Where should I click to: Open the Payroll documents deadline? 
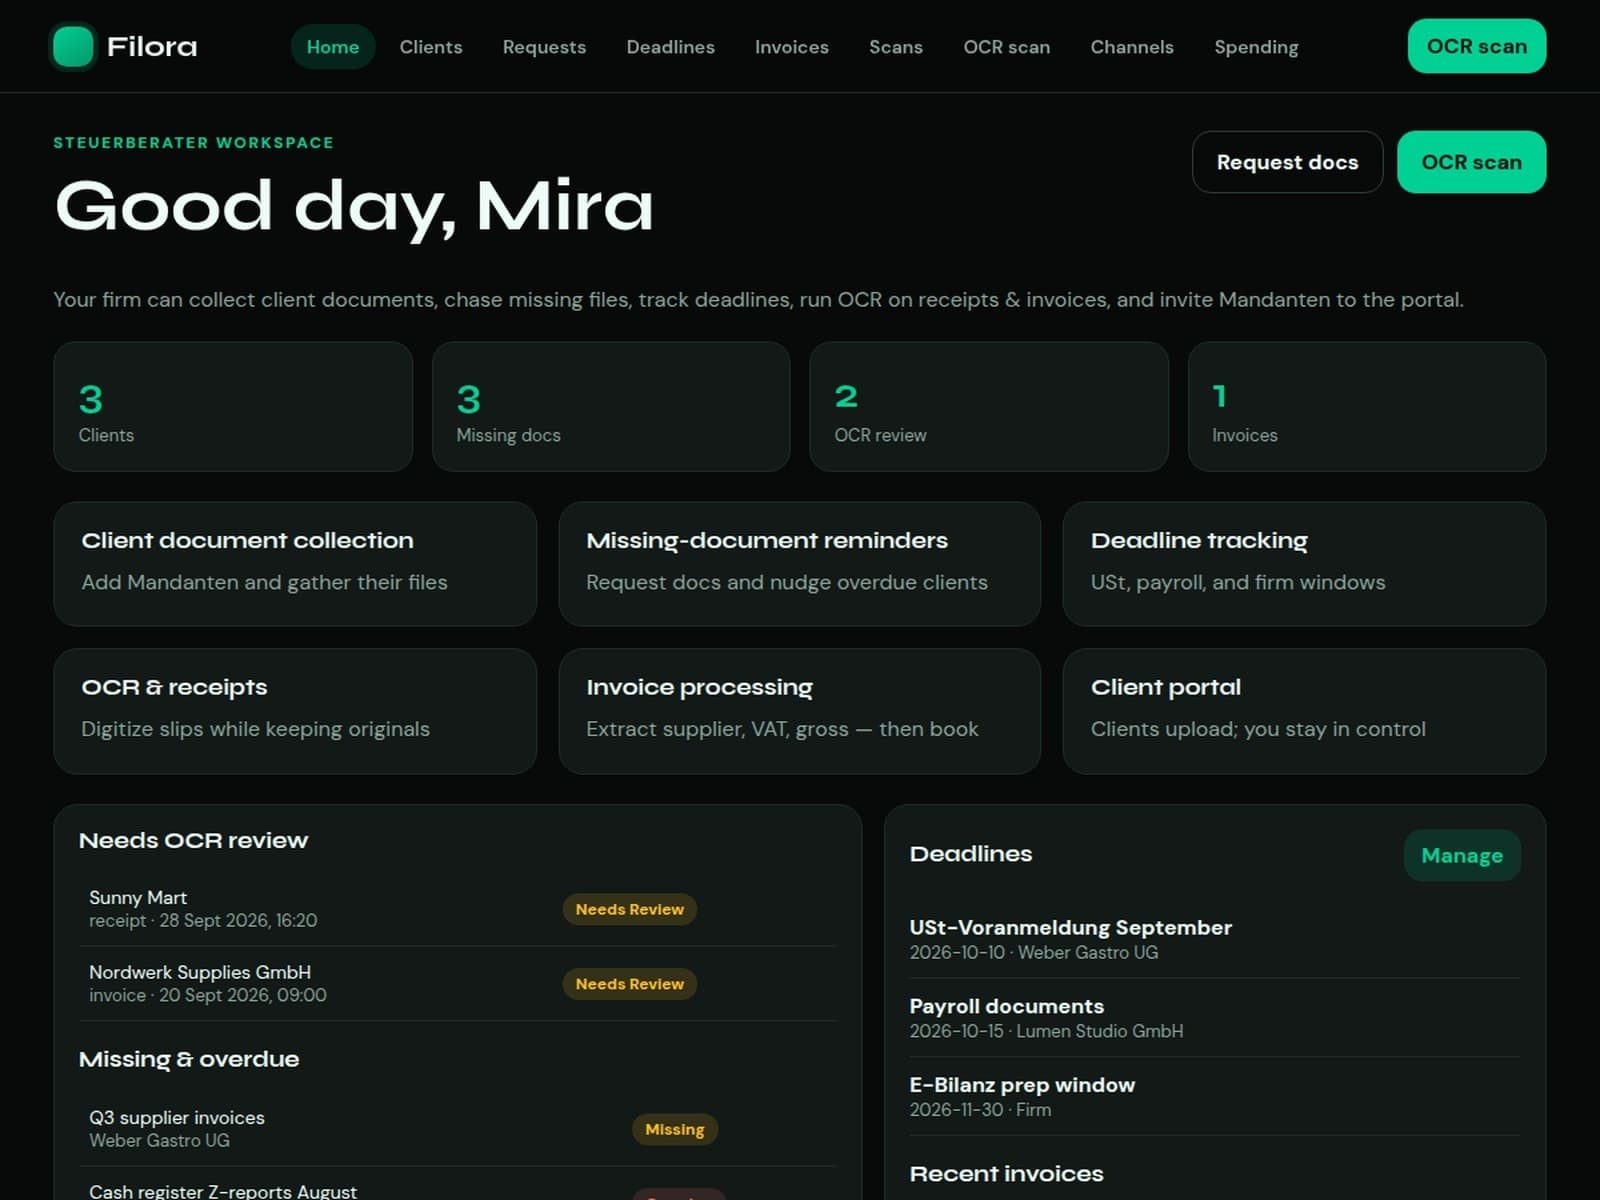click(x=1214, y=1018)
